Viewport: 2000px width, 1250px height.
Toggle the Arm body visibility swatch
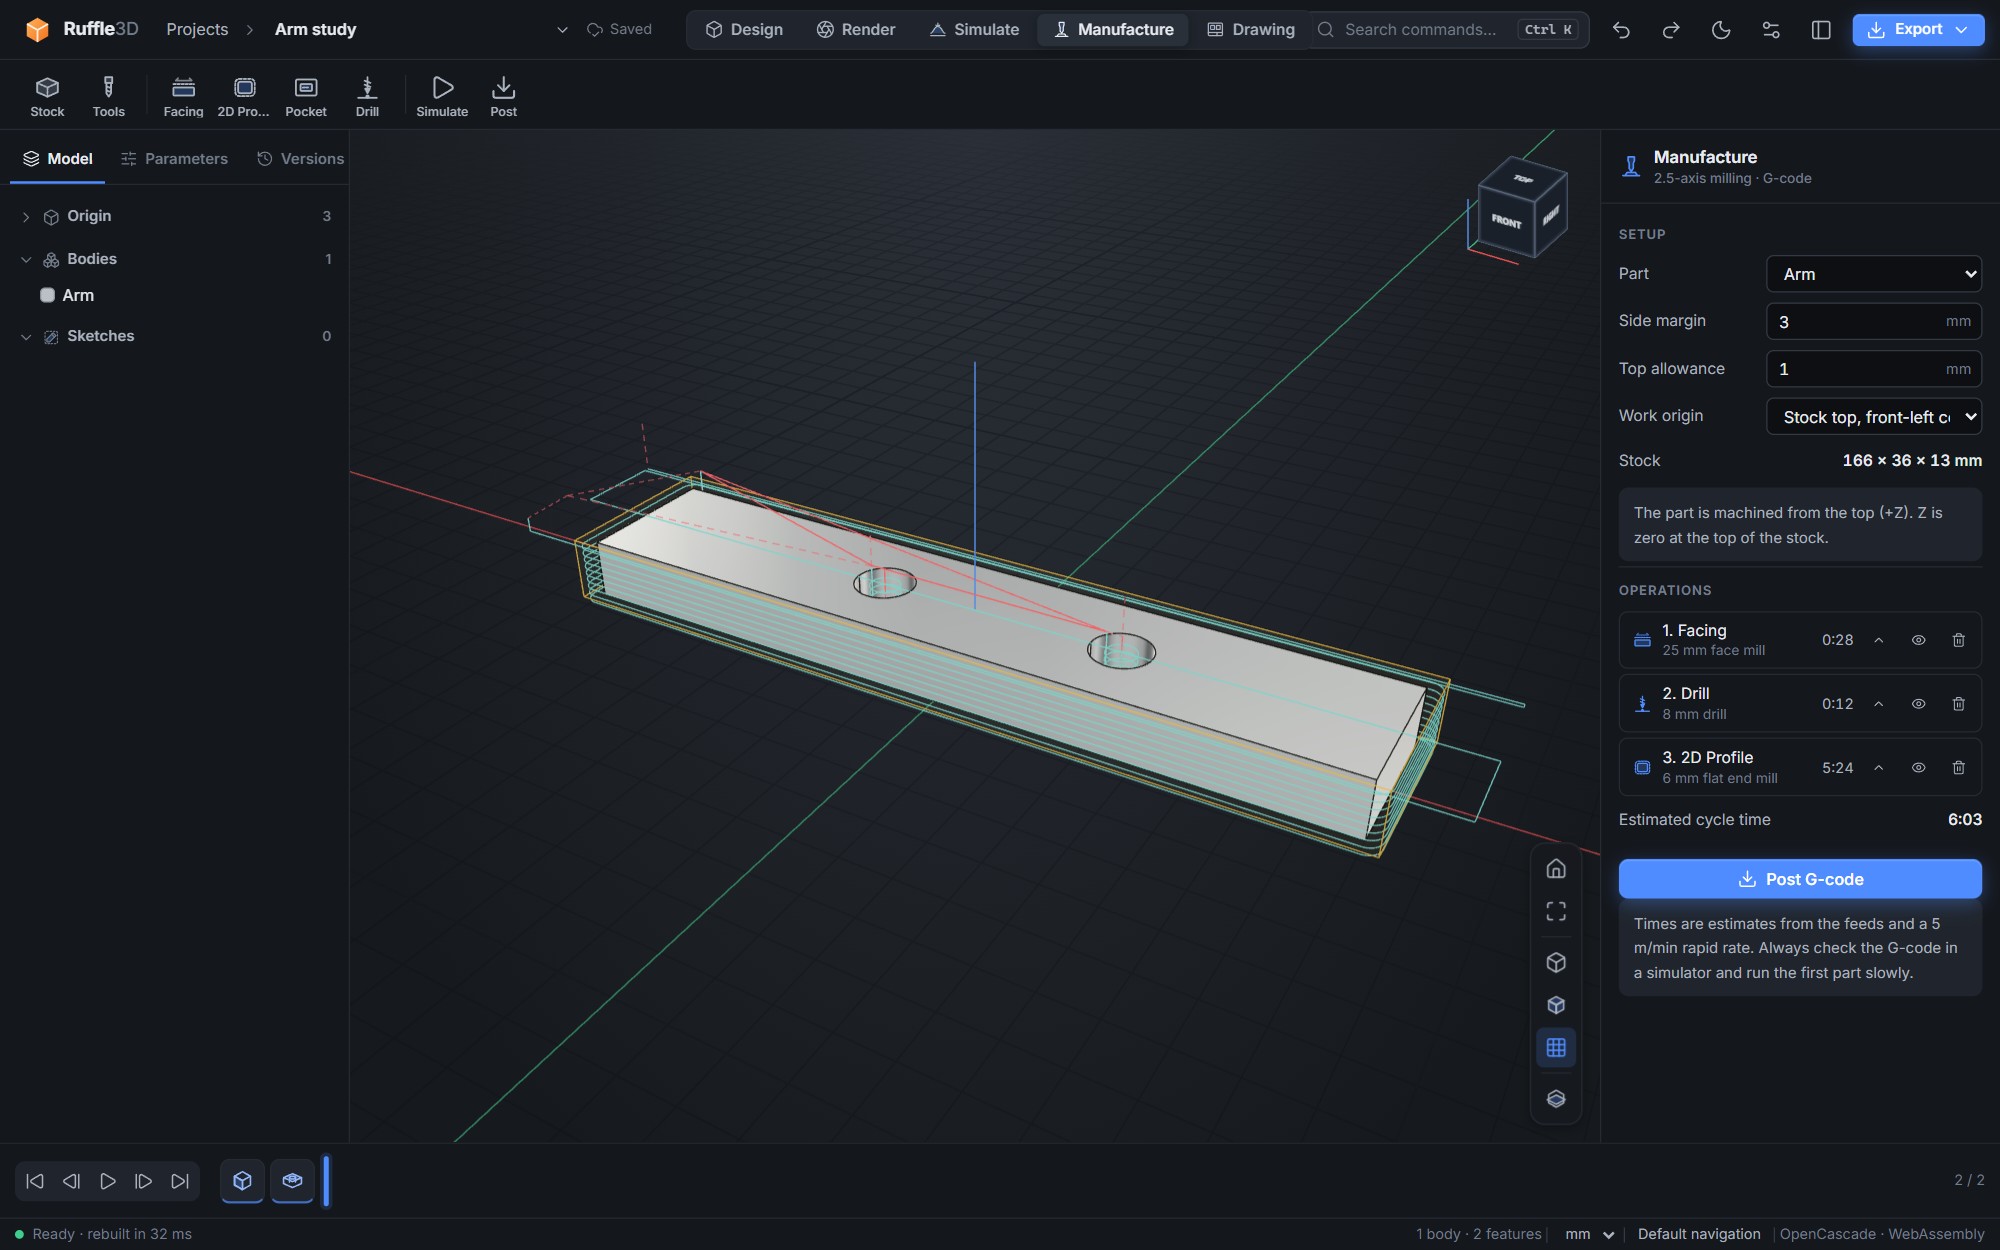(x=47, y=295)
